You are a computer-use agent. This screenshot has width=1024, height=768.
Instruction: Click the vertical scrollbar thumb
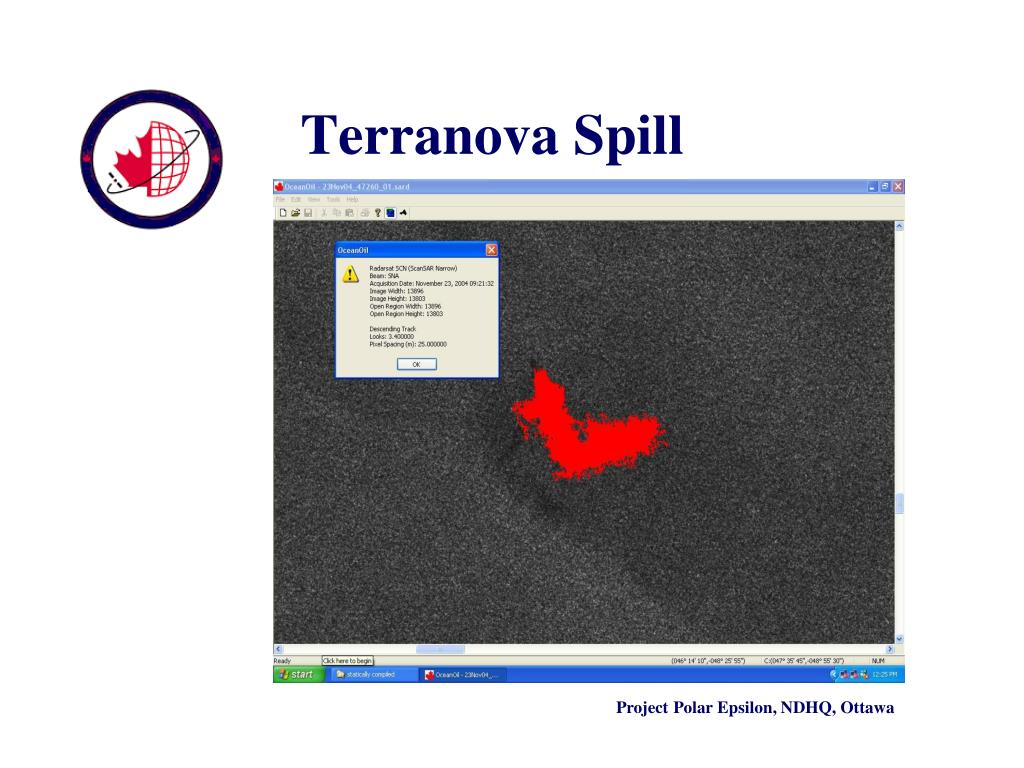pyautogui.click(x=899, y=504)
